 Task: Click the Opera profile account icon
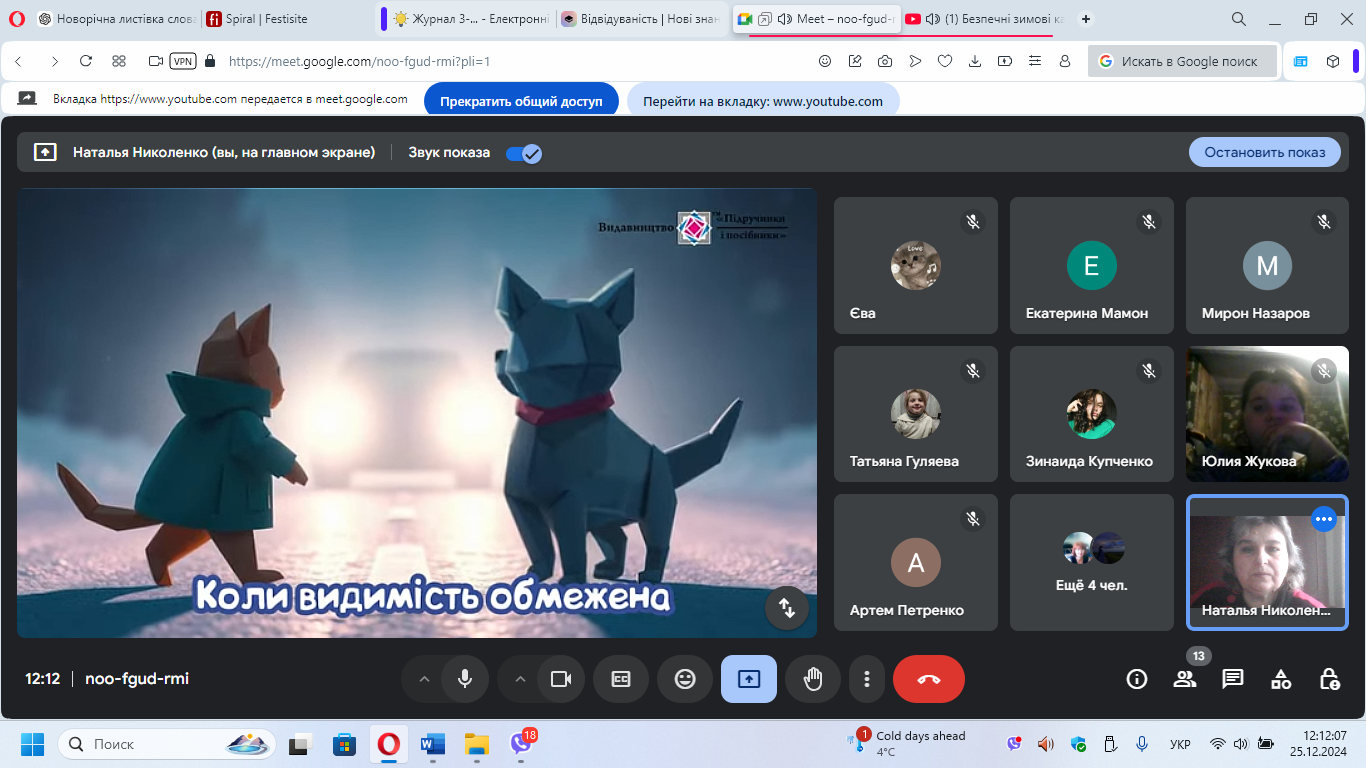tap(1065, 61)
